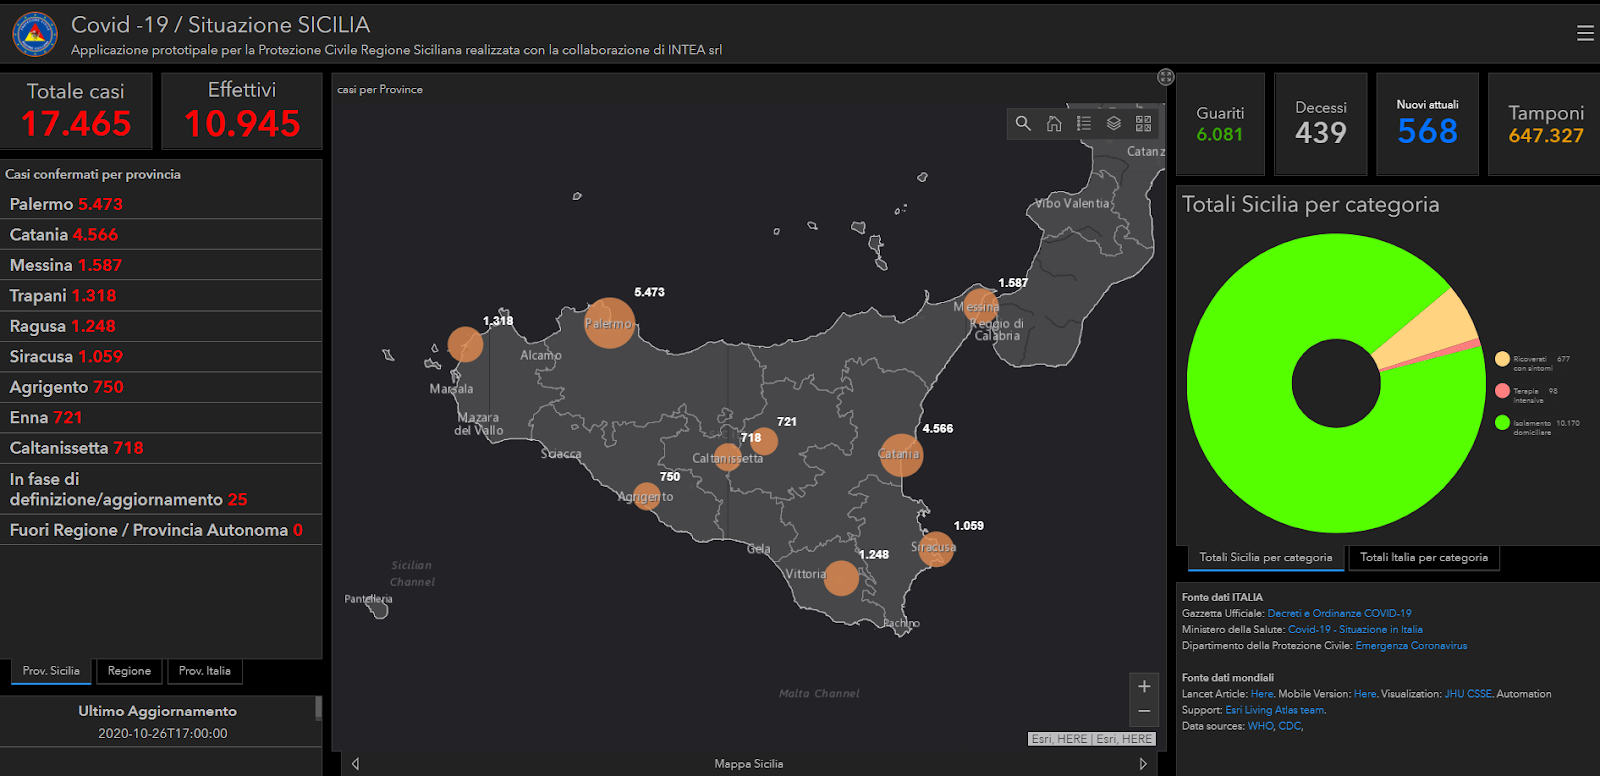Open the map layers panel
This screenshot has width=1600, height=776.
[1114, 123]
